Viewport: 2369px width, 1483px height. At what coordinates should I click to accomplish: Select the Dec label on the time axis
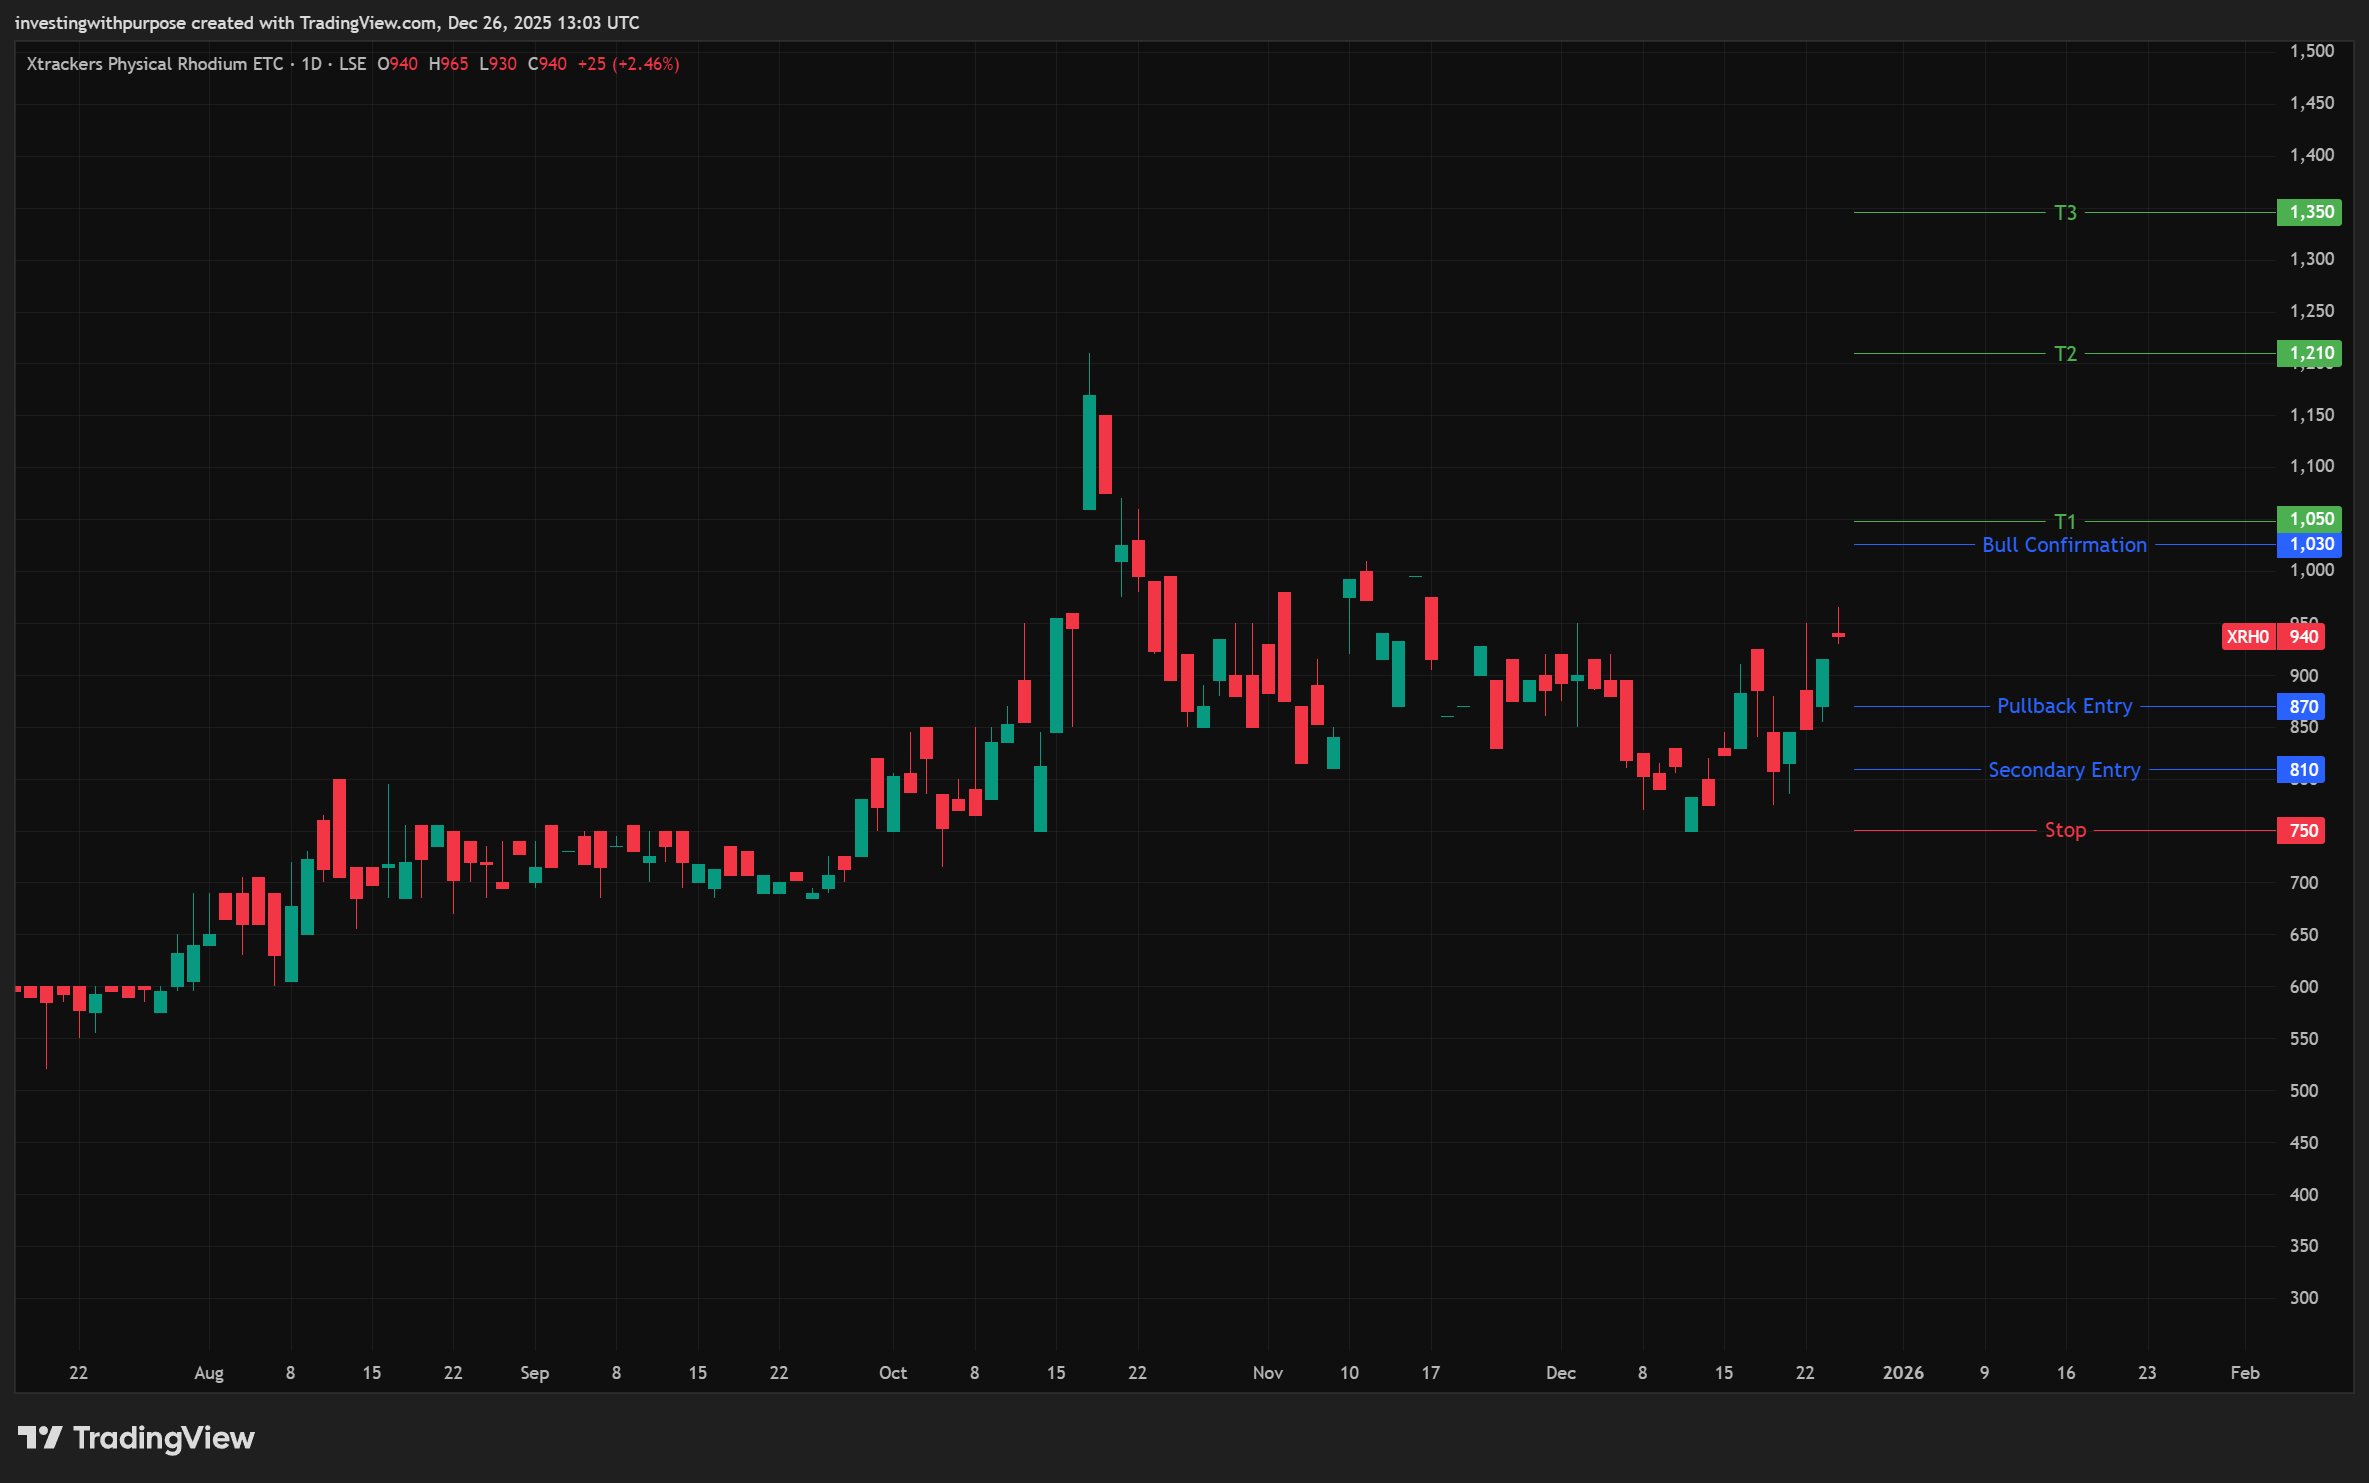coord(1562,1373)
